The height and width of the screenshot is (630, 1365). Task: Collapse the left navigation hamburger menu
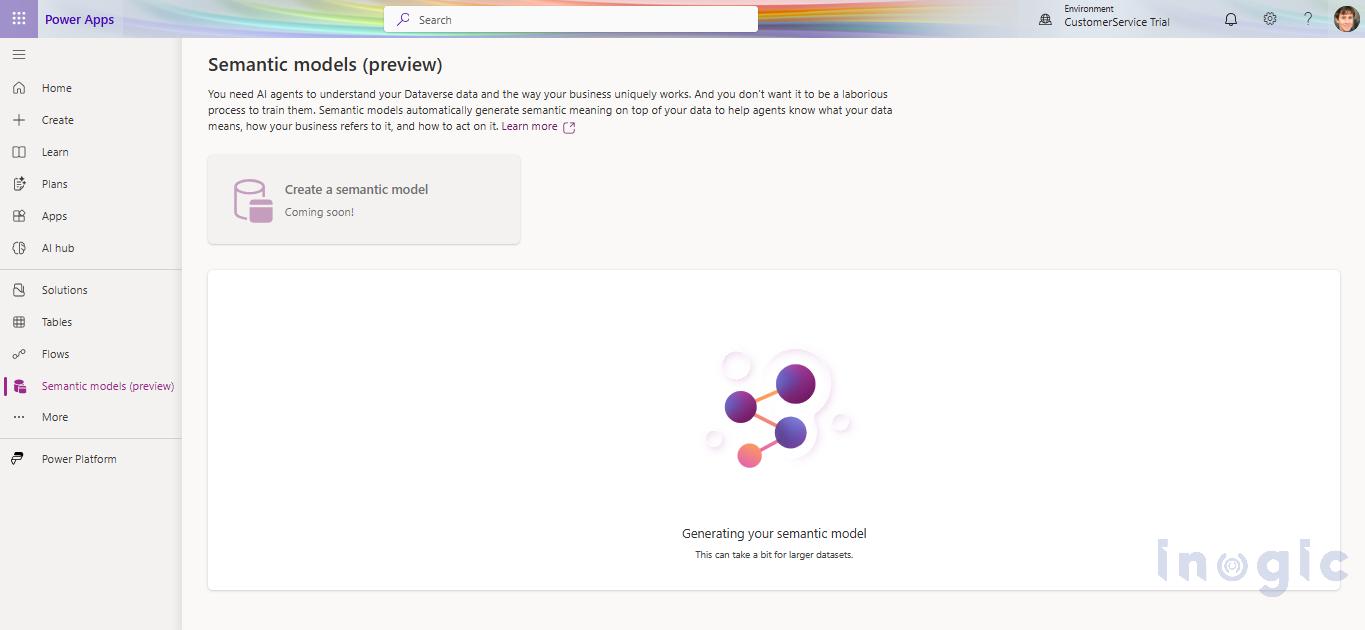click(x=19, y=55)
